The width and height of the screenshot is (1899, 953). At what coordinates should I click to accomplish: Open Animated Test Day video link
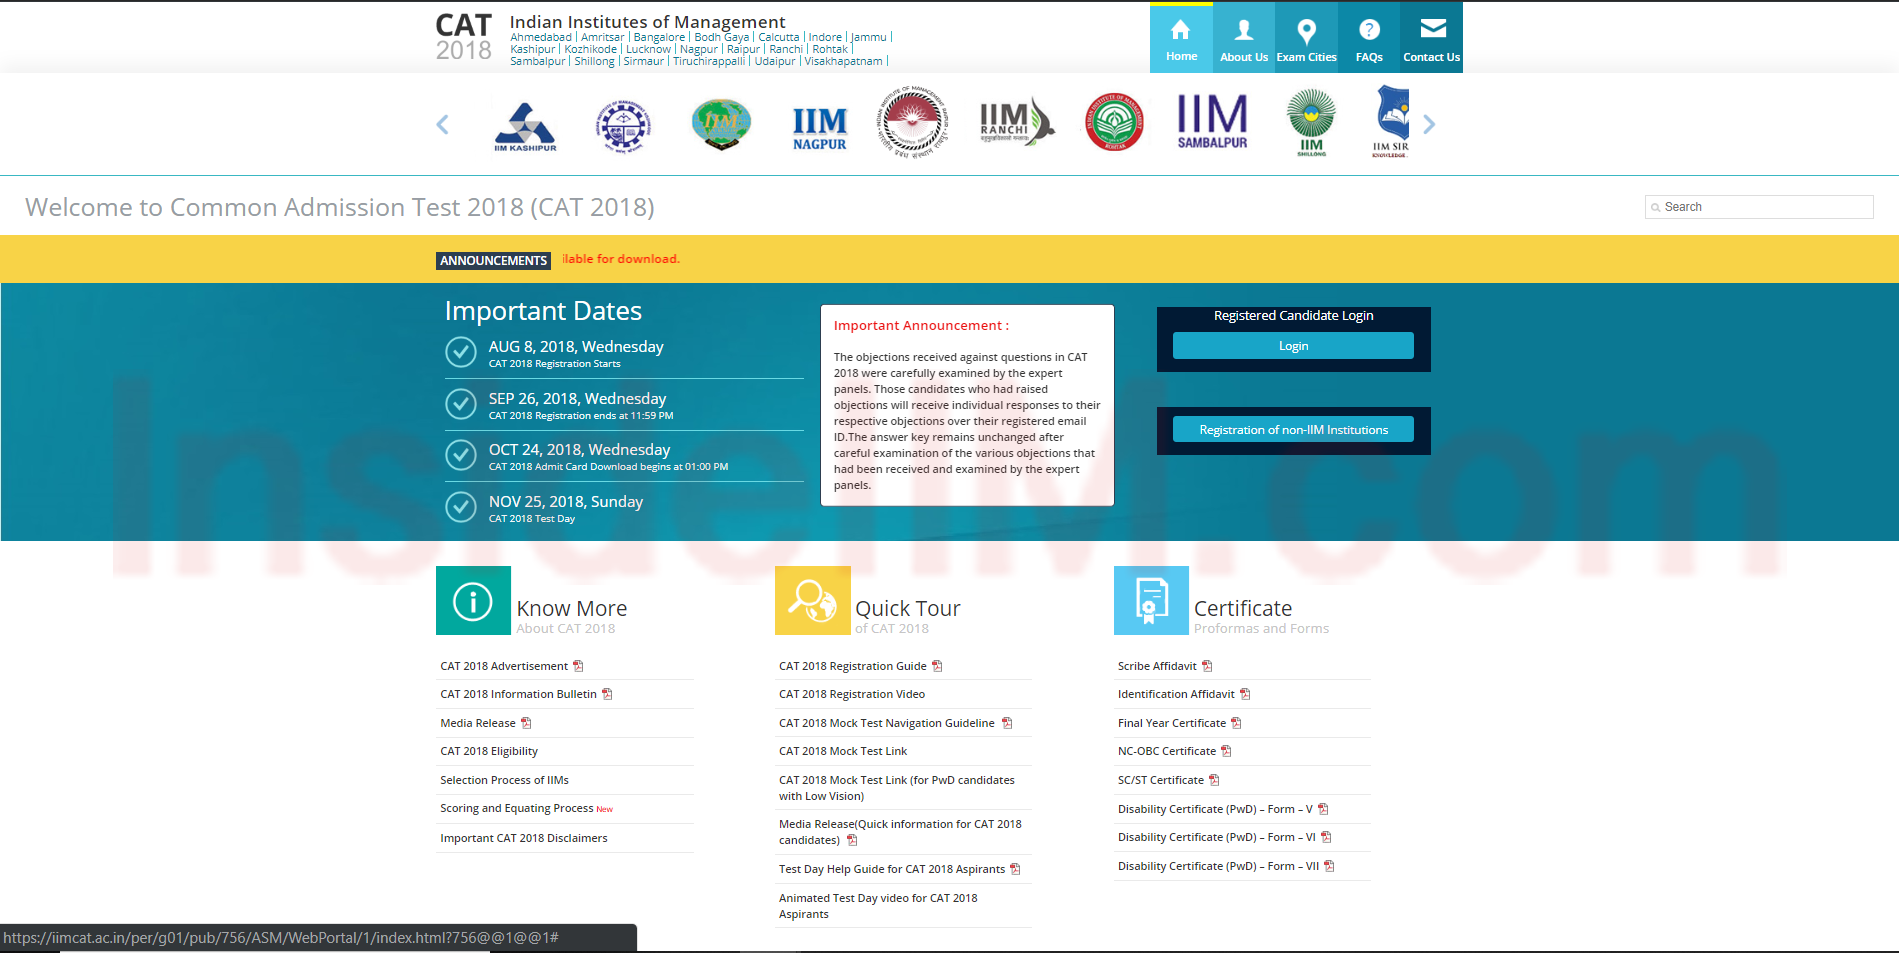click(878, 906)
